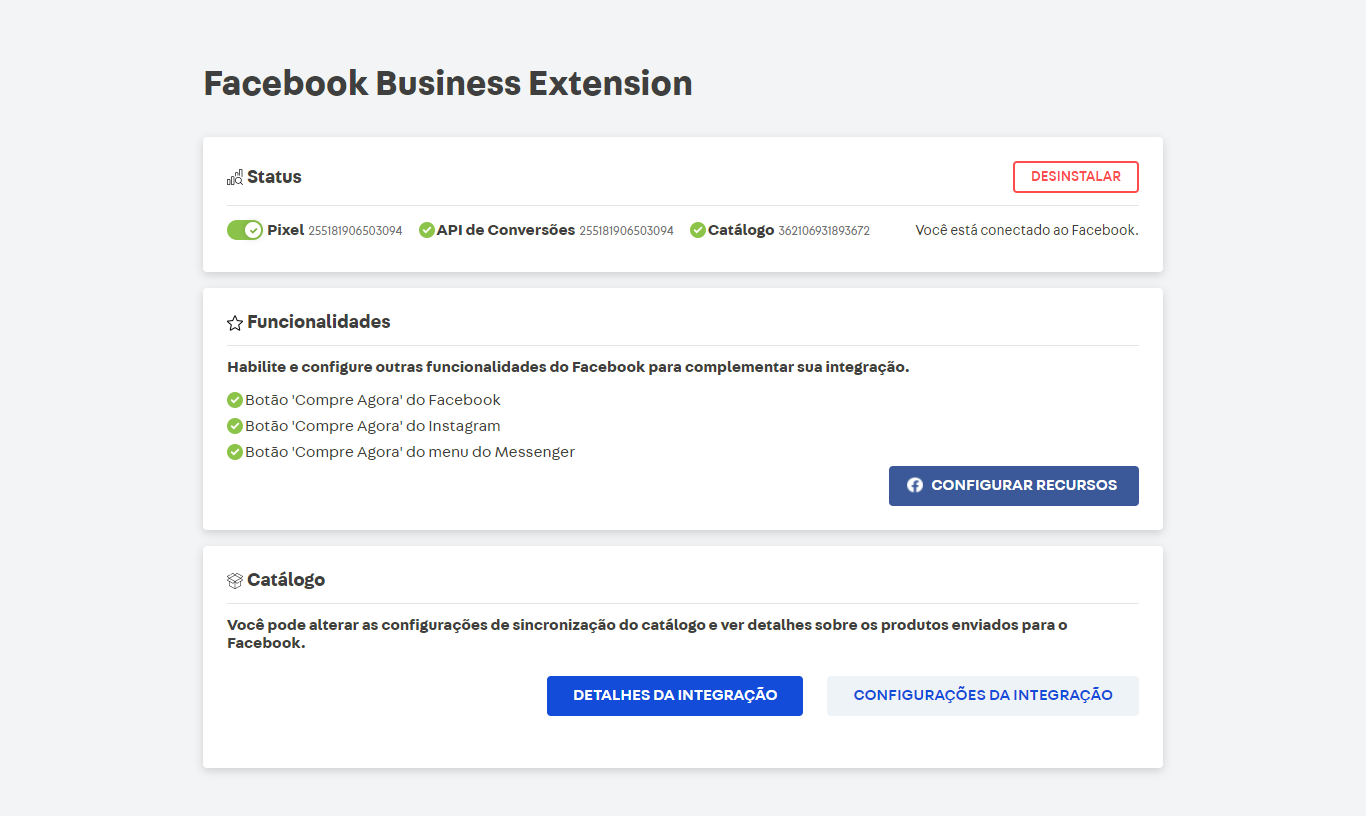Click the Status chart icon
1366x816 pixels.
coord(235,178)
